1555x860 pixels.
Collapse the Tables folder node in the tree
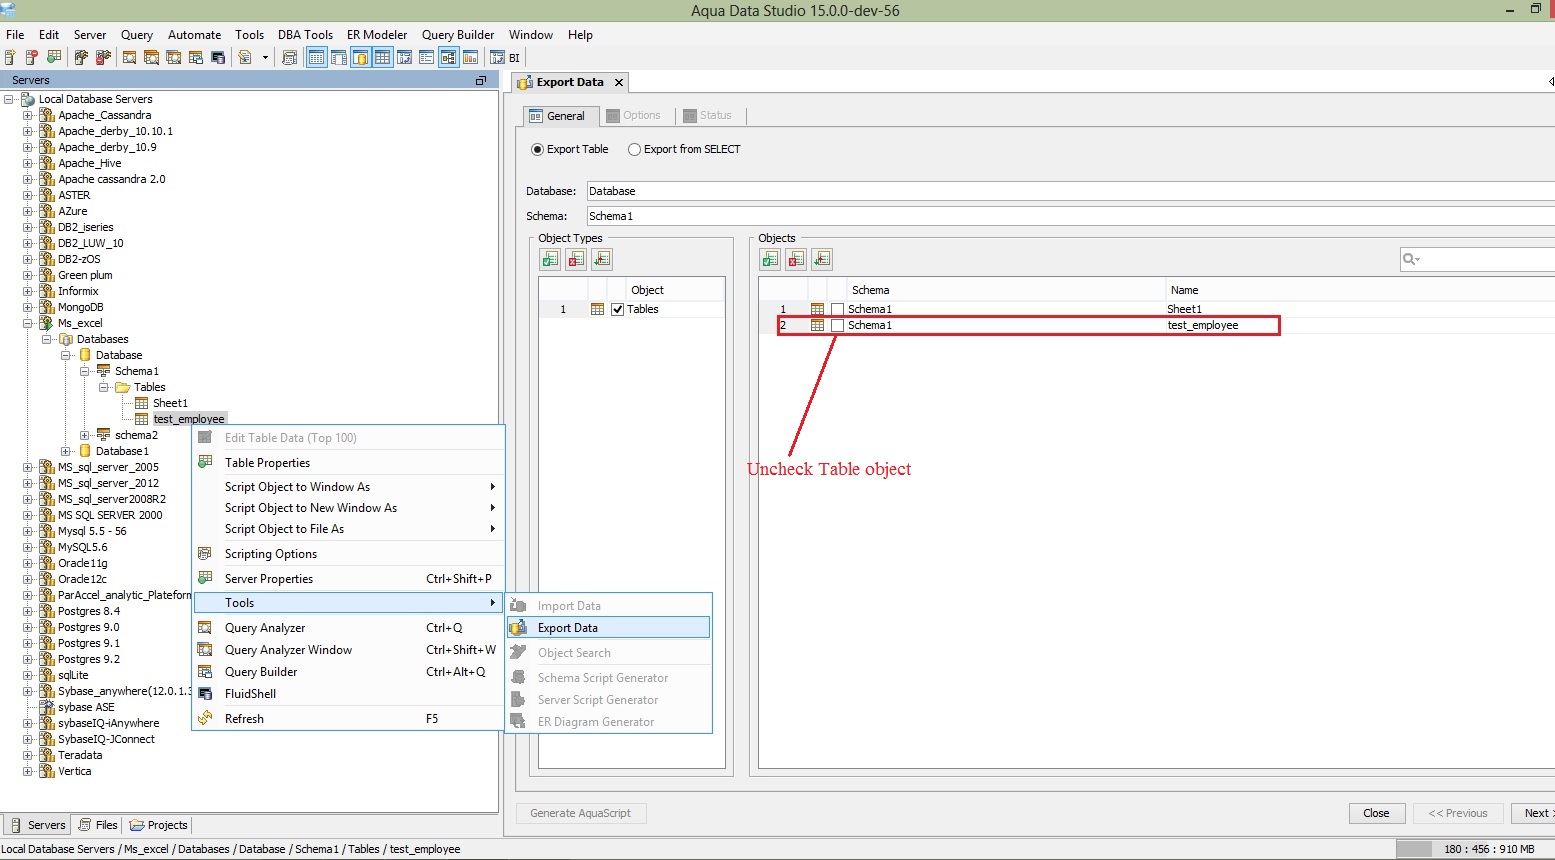tap(104, 387)
